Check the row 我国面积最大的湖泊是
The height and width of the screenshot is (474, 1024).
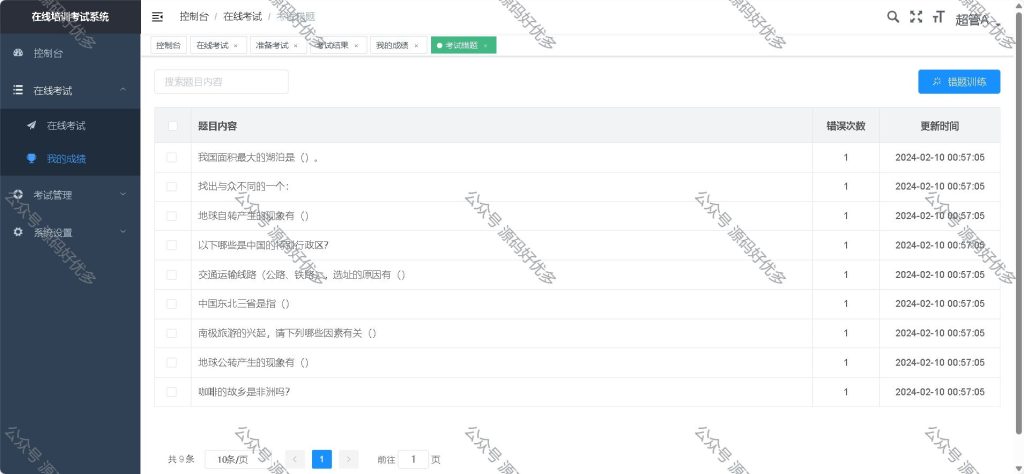tap(172, 157)
